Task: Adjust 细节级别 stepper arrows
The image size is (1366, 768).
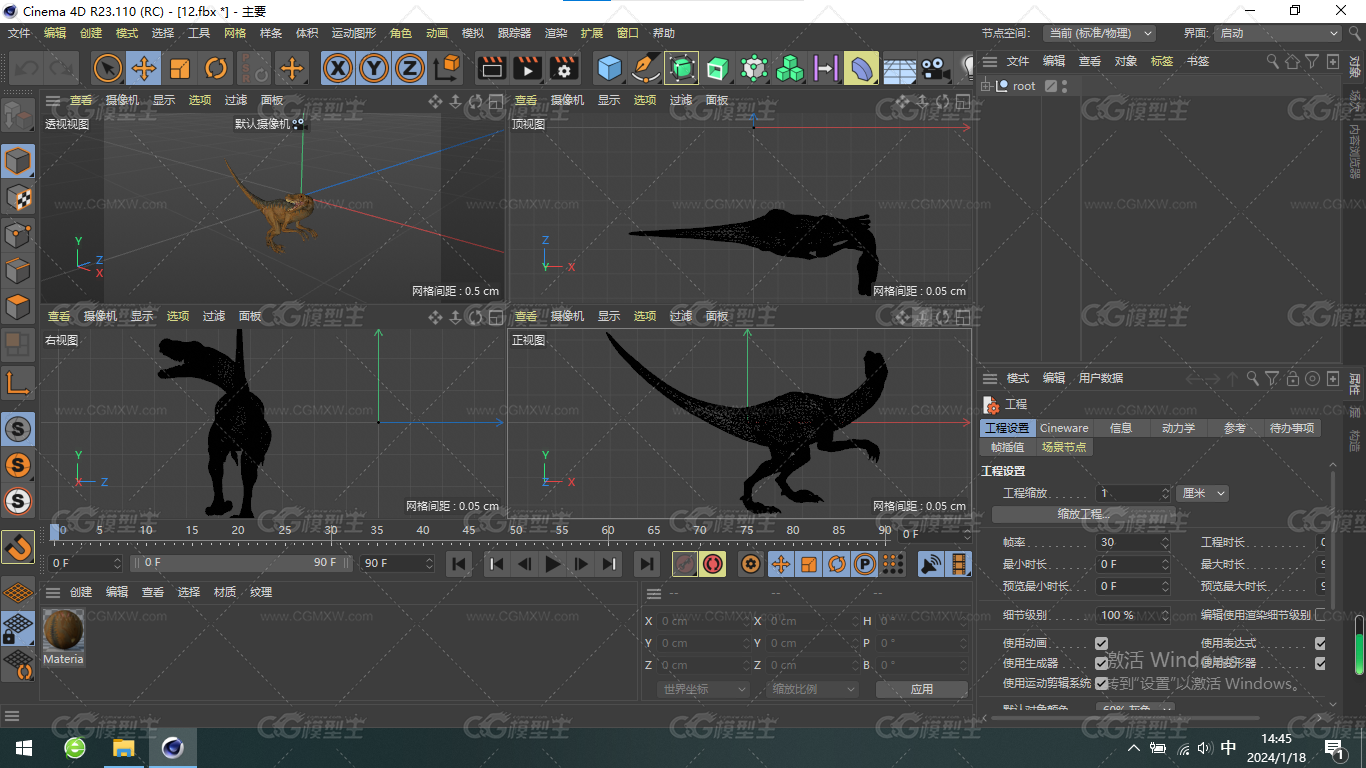Action: [1165, 615]
